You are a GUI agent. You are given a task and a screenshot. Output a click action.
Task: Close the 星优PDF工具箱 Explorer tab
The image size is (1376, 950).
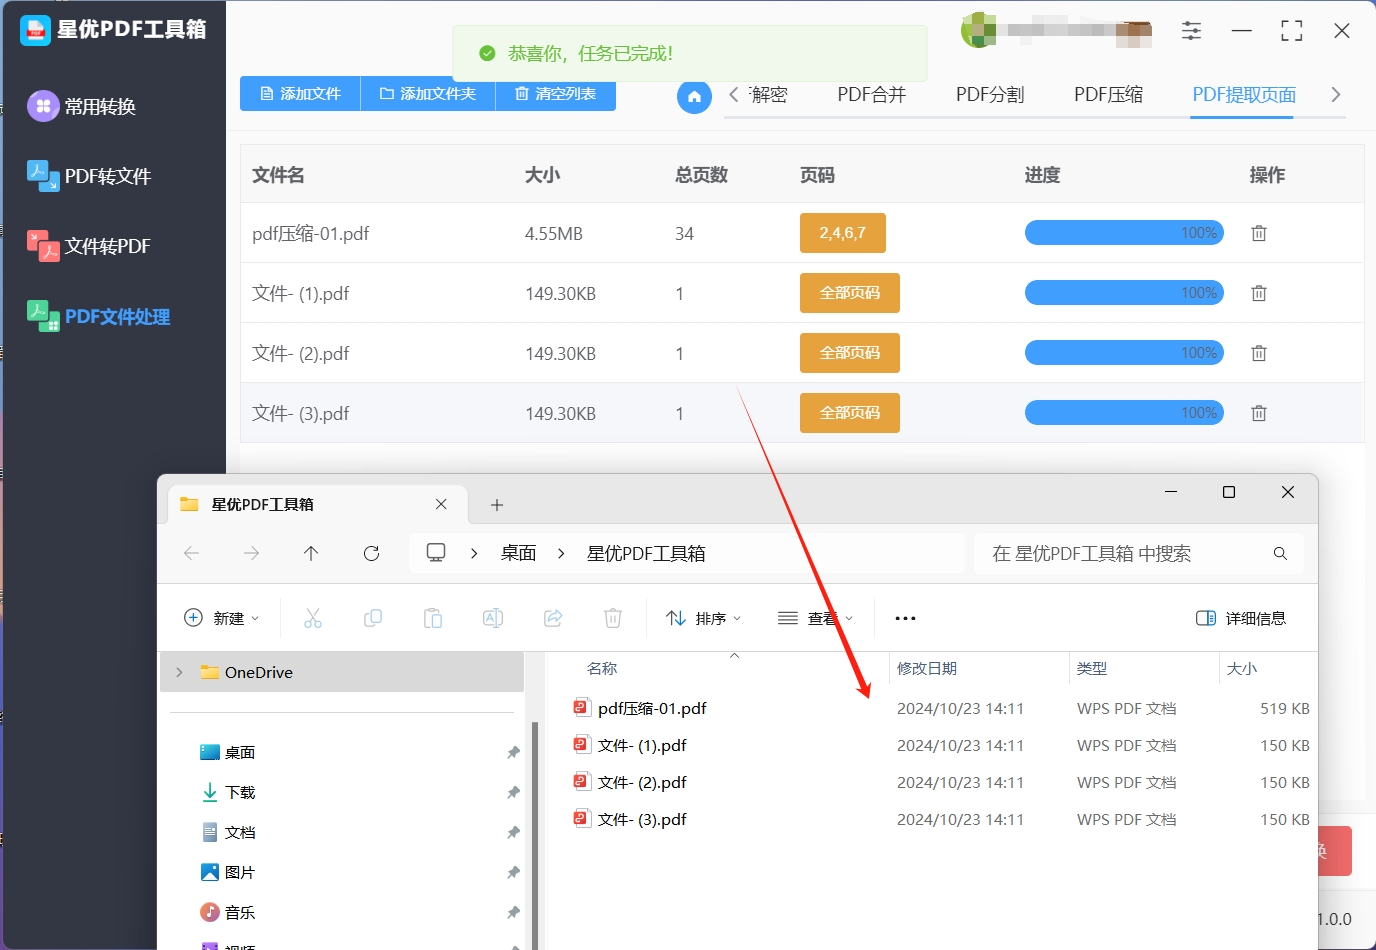pos(441,505)
